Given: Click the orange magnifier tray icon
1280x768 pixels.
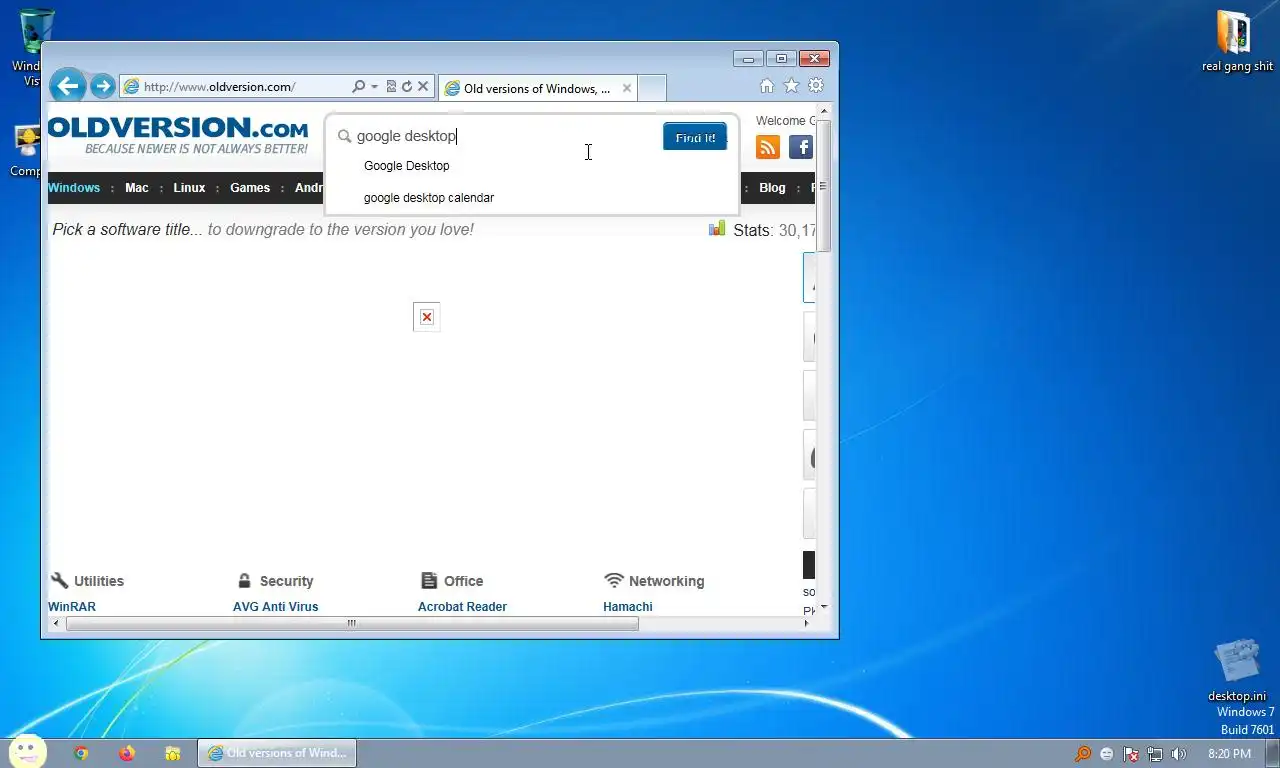Looking at the screenshot, I should tap(1083, 754).
